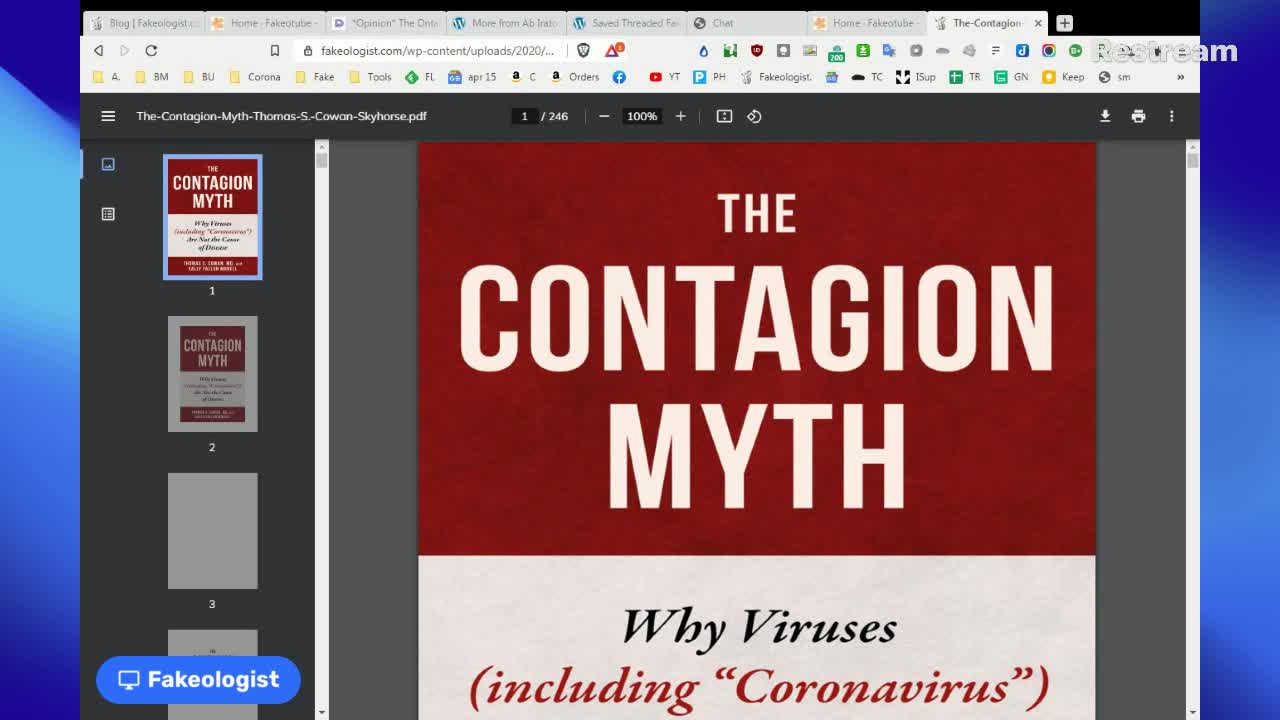Open the PH bookmark
Viewport: 1280px width, 720px height.
pos(709,77)
